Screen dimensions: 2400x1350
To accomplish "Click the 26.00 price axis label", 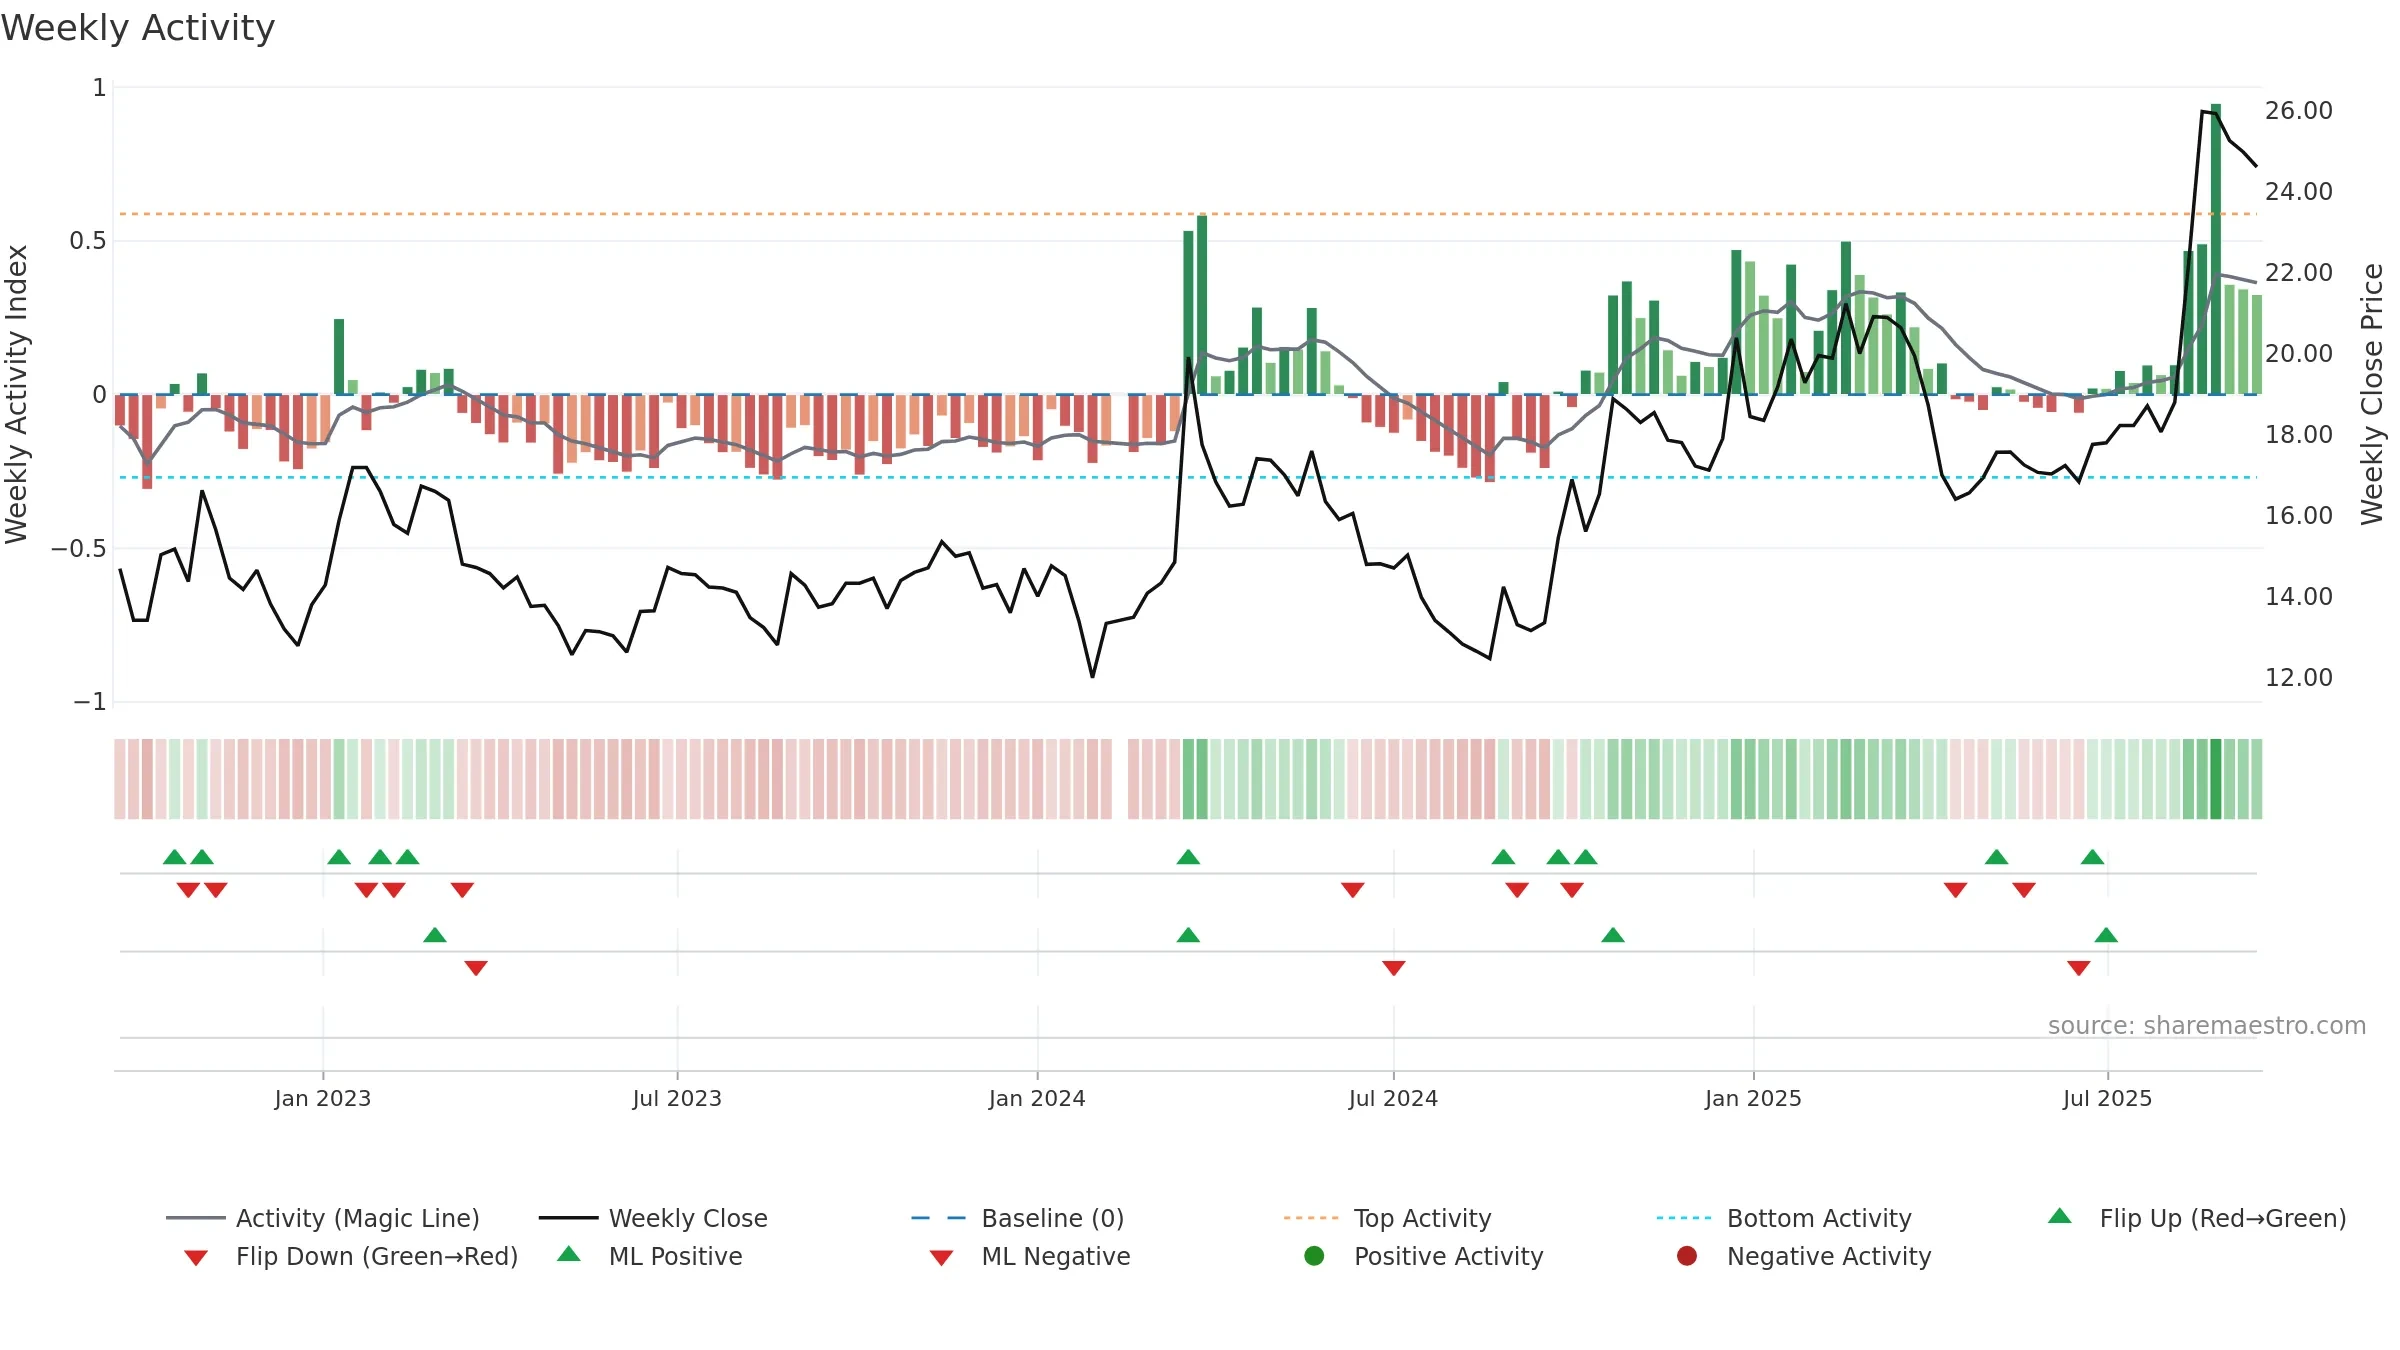I will point(2299,110).
